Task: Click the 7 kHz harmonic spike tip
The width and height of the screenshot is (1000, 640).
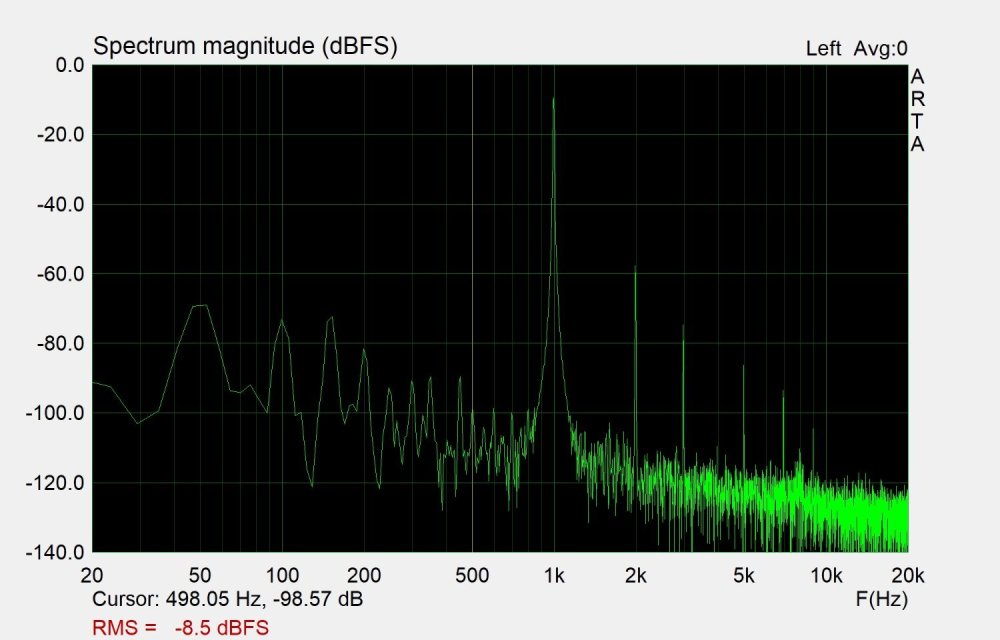Action: point(783,392)
